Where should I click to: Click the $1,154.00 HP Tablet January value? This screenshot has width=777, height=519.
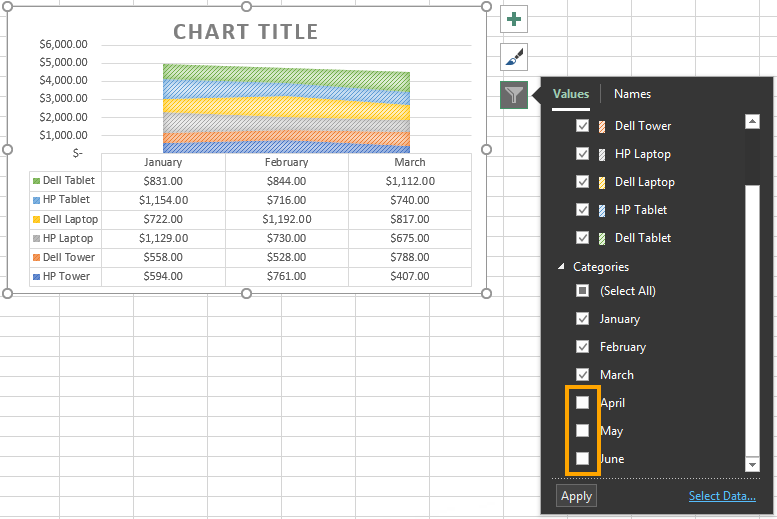click(164, 200)
